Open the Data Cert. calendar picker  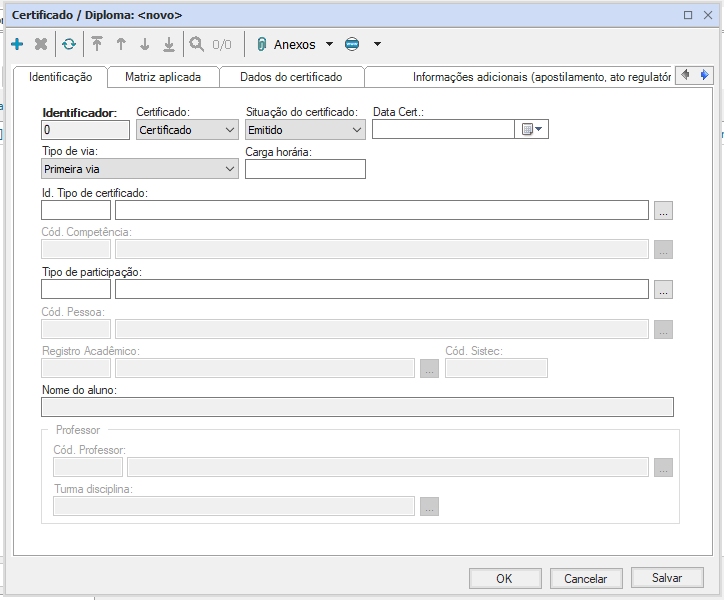[531, 129]
